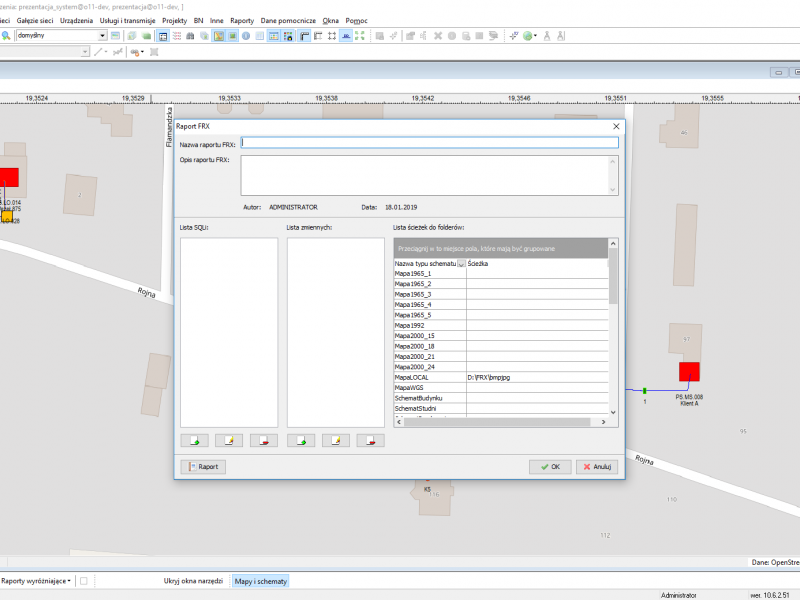Open the 'BN' menu
This screenshot has height=600, width=800.
coord(198,21)
